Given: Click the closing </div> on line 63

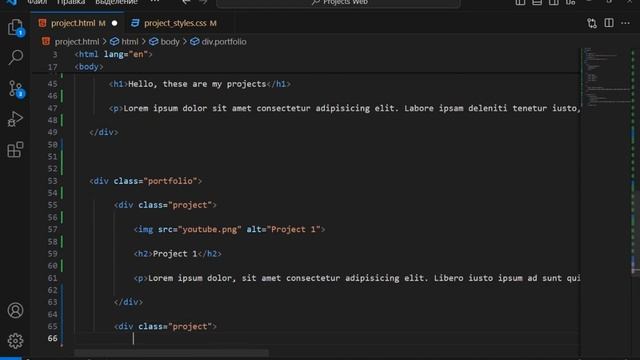Looking at the screenshot, I should pyautogui.click(x=128, y=302).
